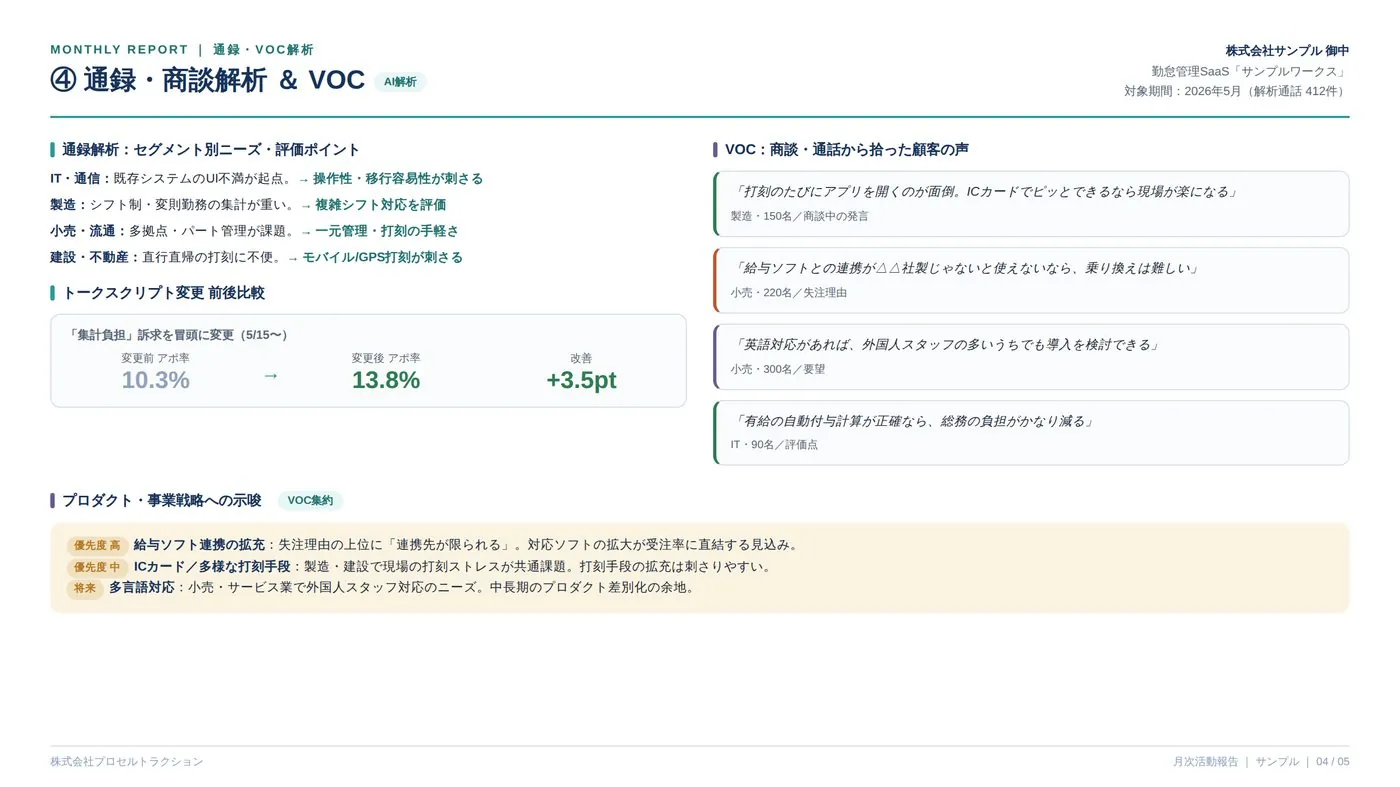Click 小売・220名／失注理由 caption

point(788,293)
